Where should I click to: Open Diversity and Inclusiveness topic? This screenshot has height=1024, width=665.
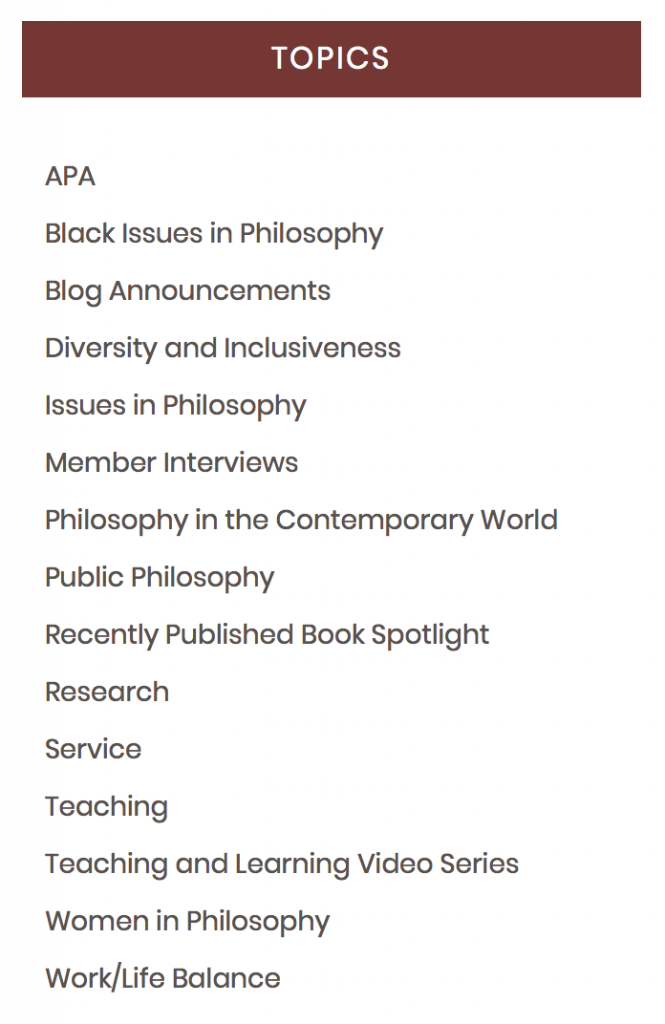222,348
